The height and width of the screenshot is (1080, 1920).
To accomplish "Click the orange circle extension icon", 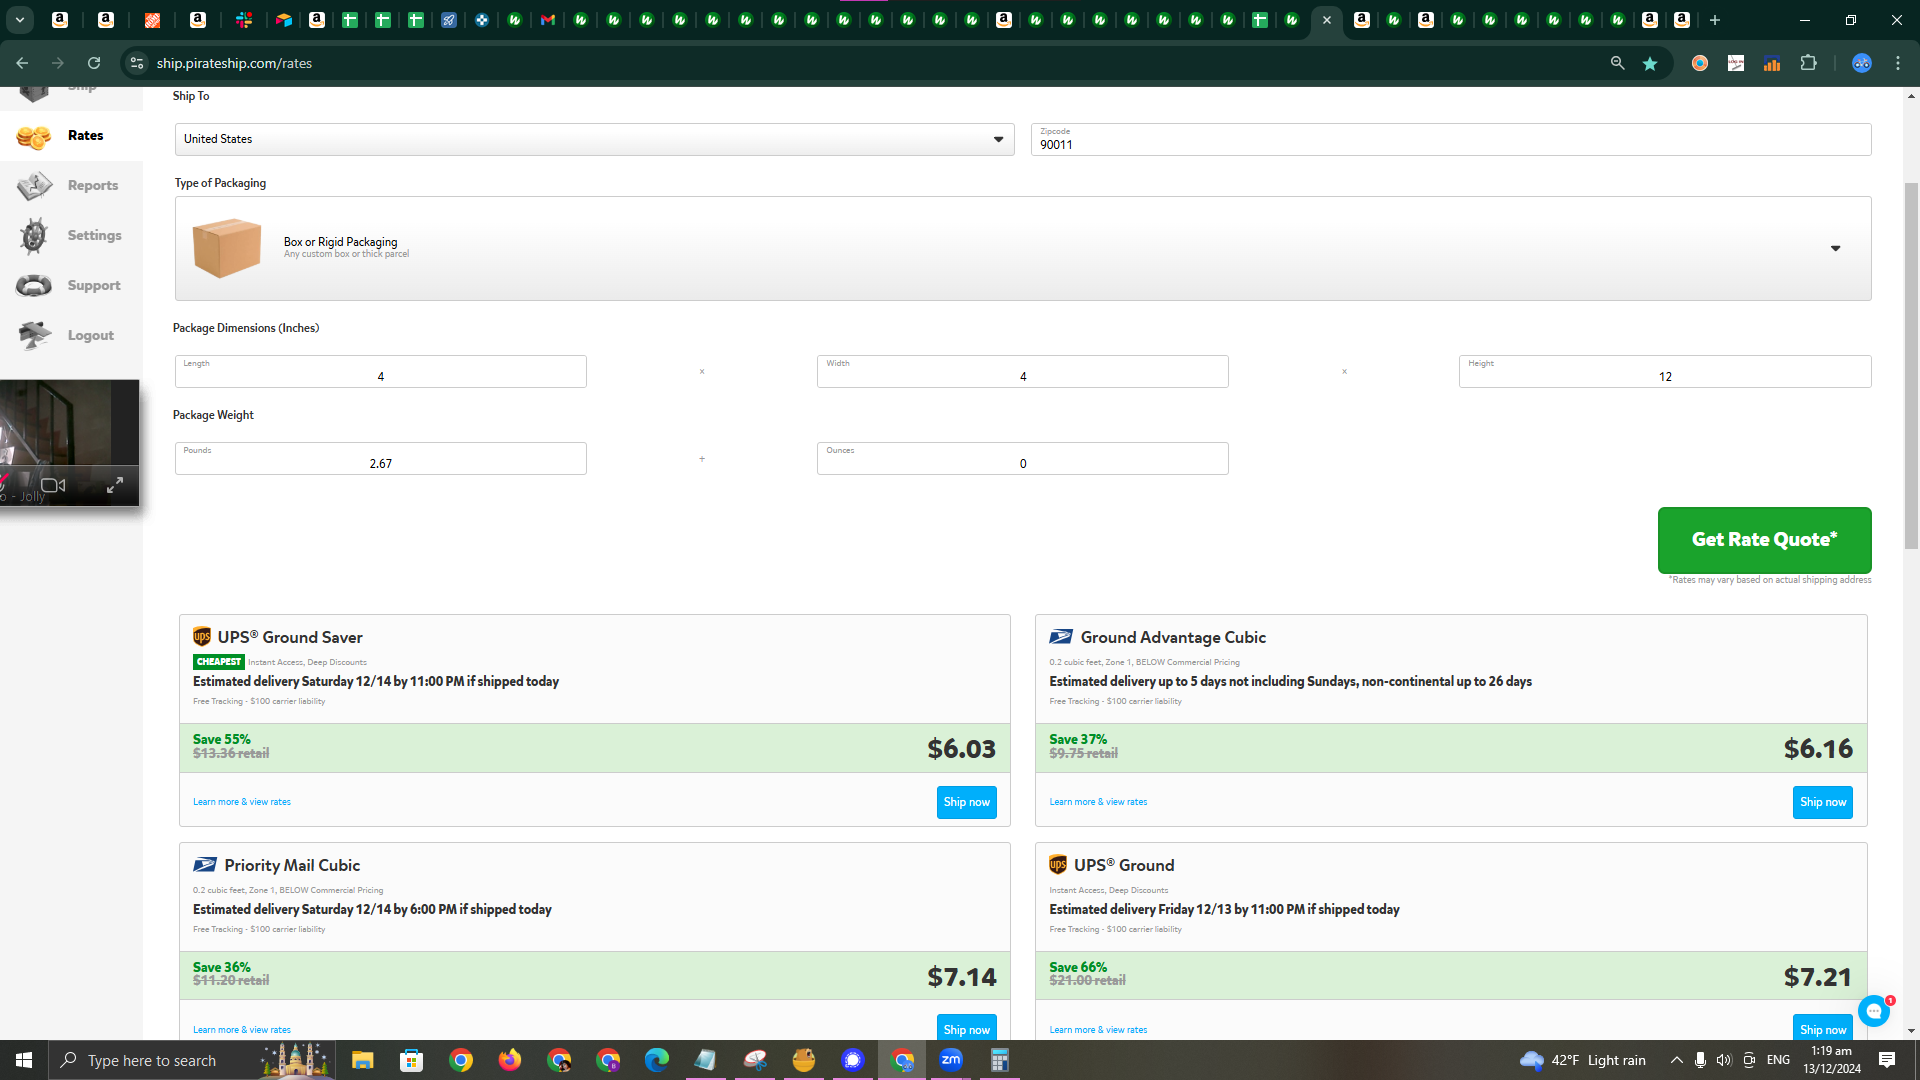I will click(x=1700, y=63).
